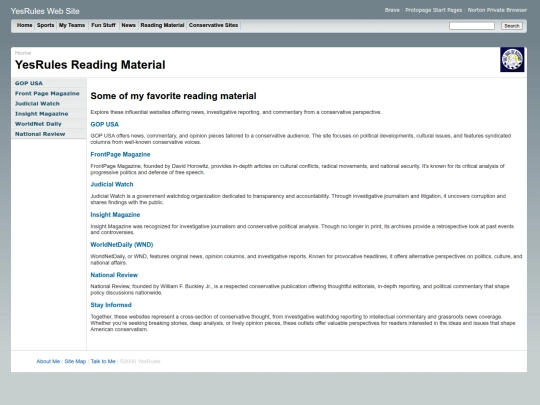Image resolution: width=540 pixels, height=405 pixels.
Task: Follow the Brave link in header
Action: [x=392, y=10]
